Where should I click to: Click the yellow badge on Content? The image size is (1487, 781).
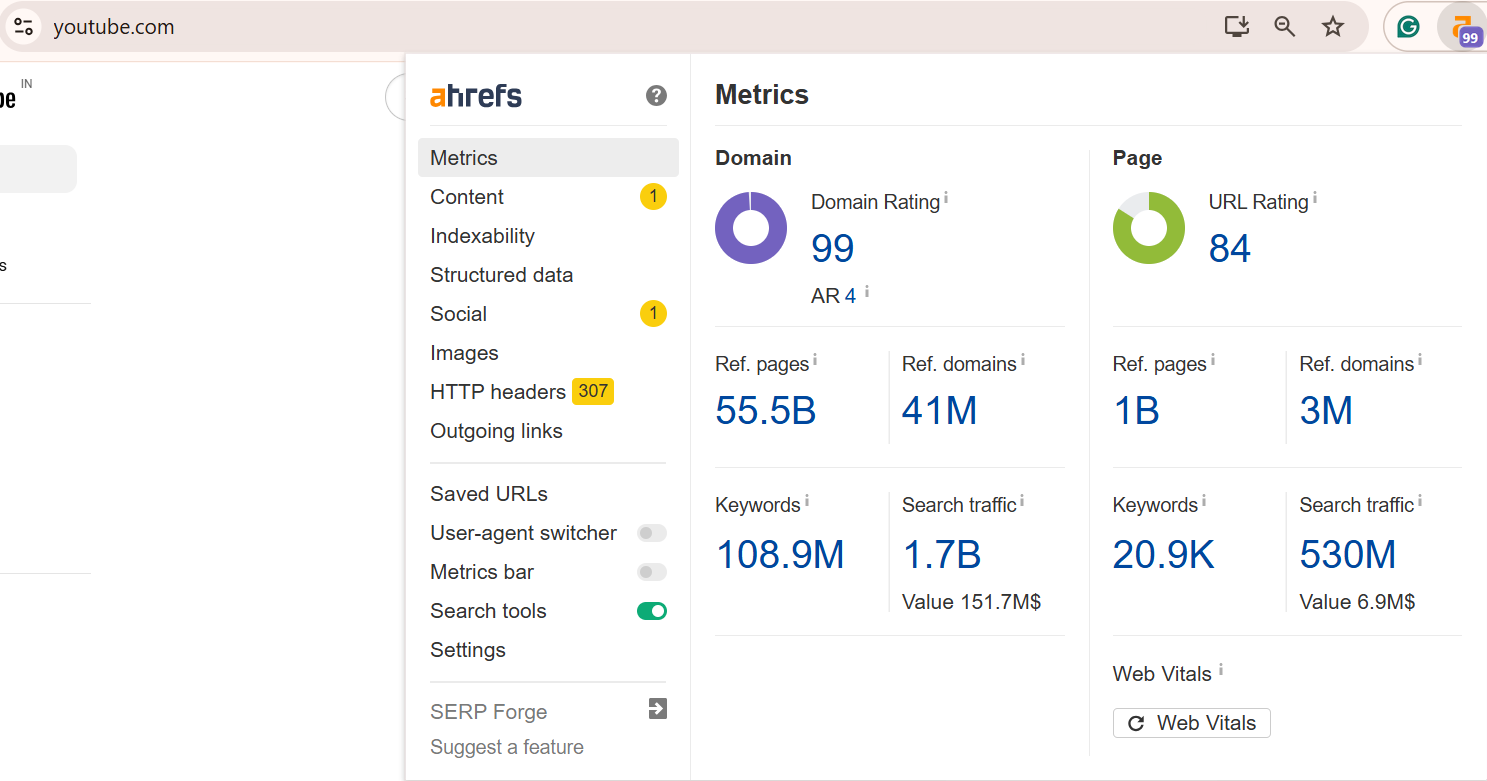pos(653,197)
